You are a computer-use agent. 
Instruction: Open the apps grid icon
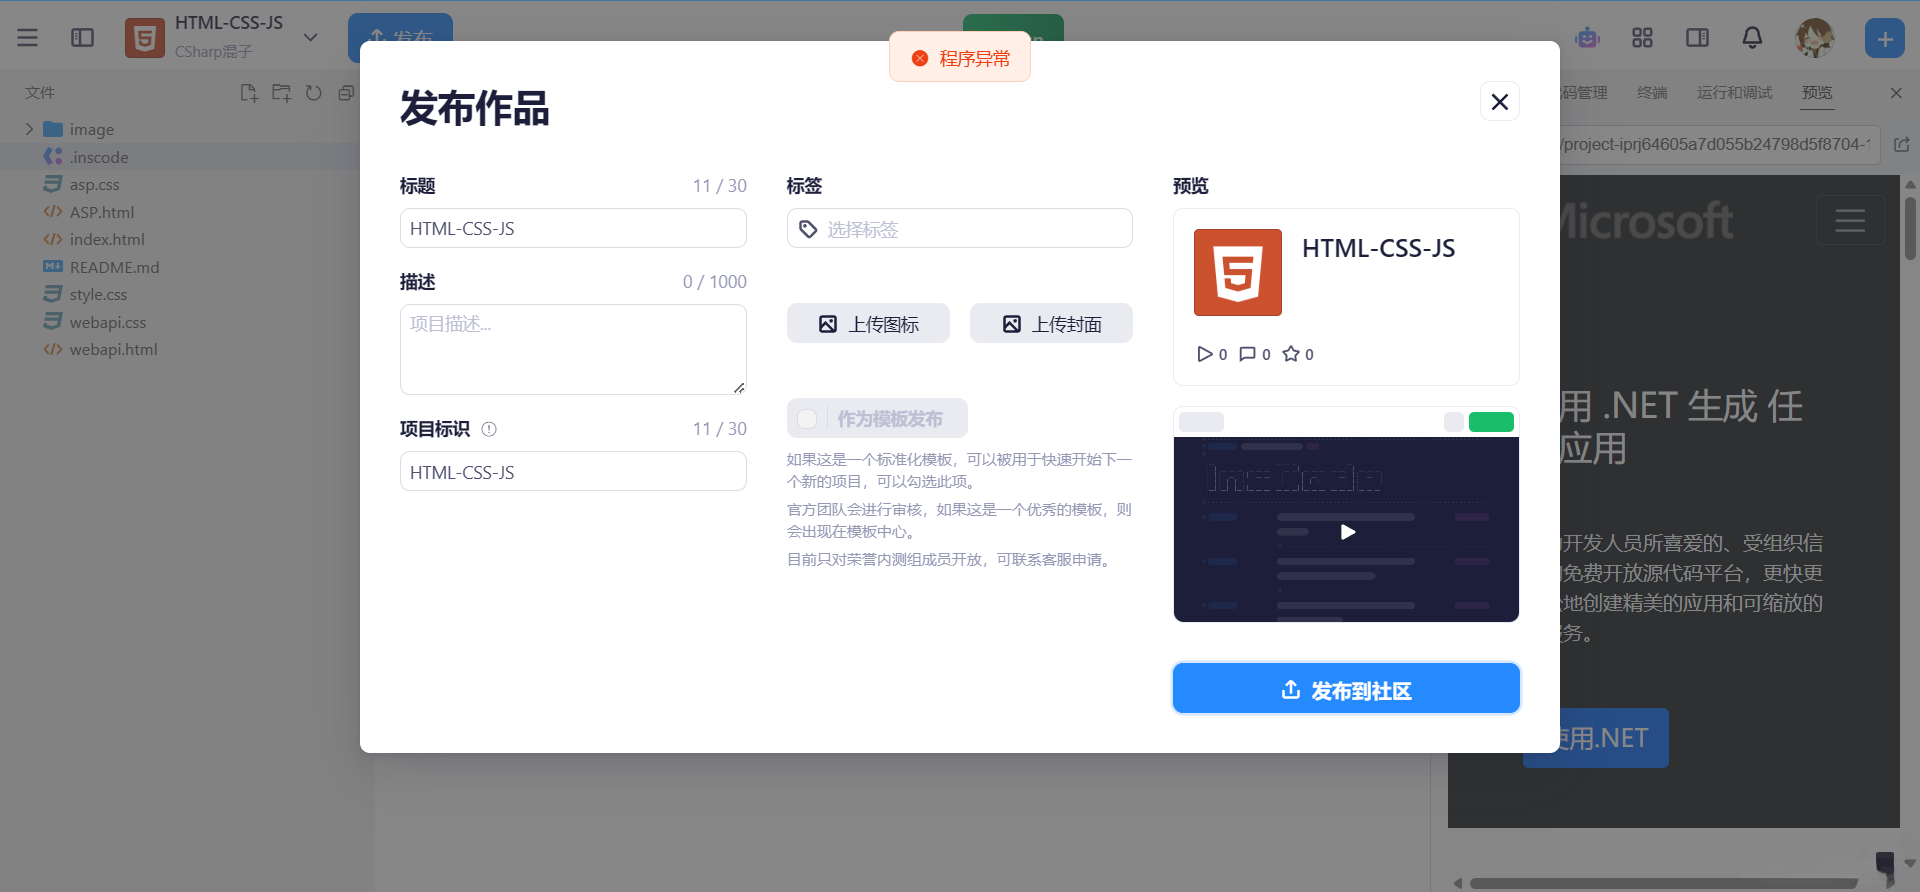coord(1642,38)
